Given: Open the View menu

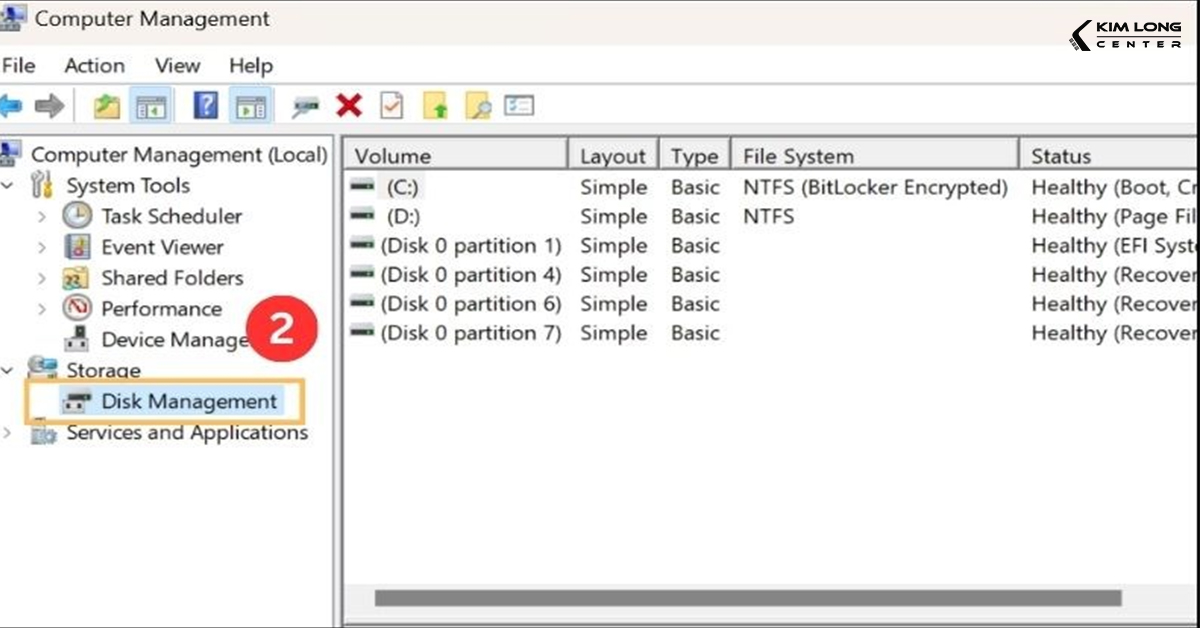Looking at the screenshot, I should pyautogui.click(x=177, y=66).
